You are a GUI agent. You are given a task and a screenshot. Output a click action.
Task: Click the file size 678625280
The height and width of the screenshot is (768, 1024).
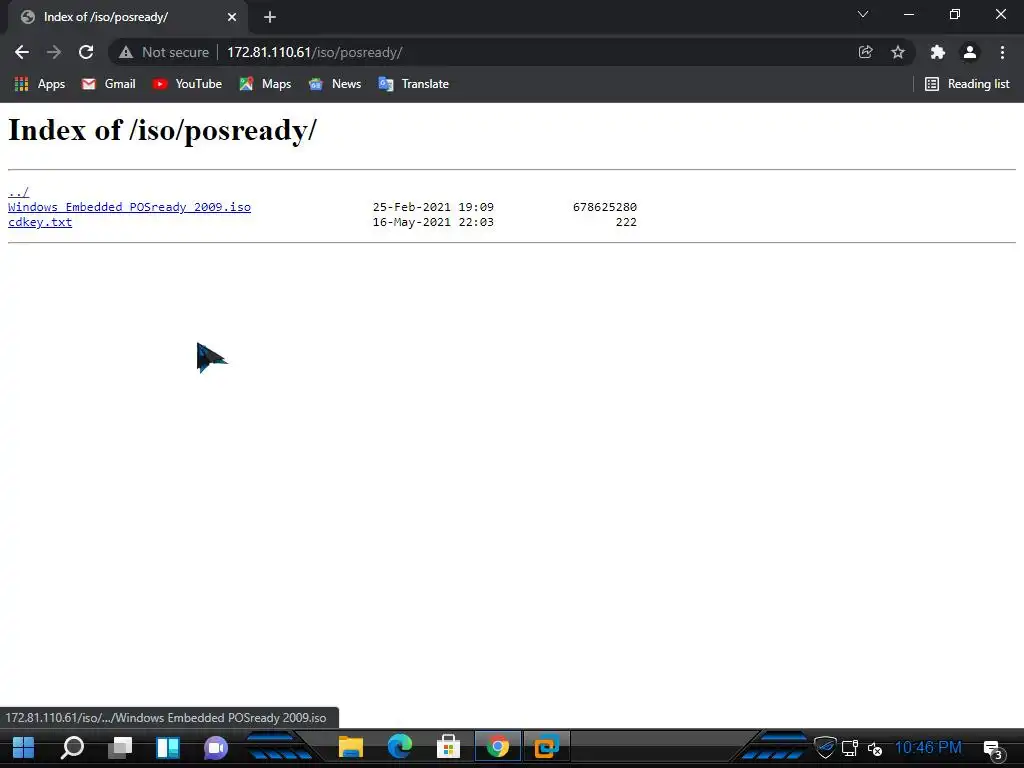605,207
